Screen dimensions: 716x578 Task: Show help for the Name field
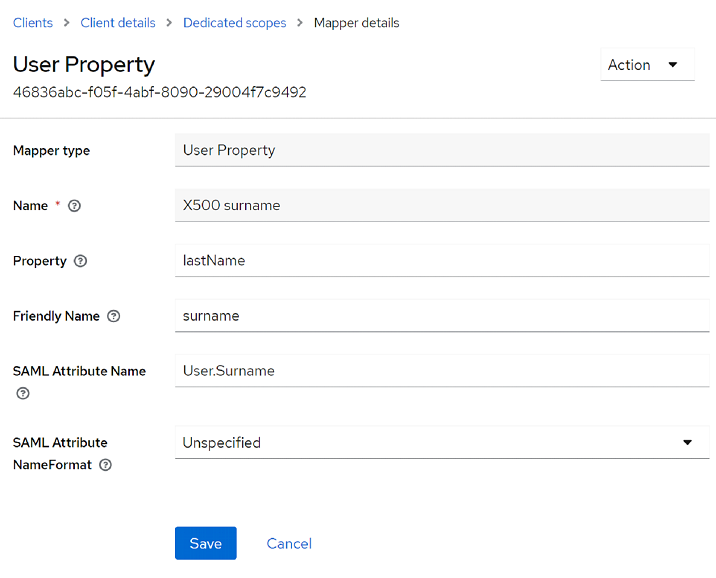click(74, 206)
